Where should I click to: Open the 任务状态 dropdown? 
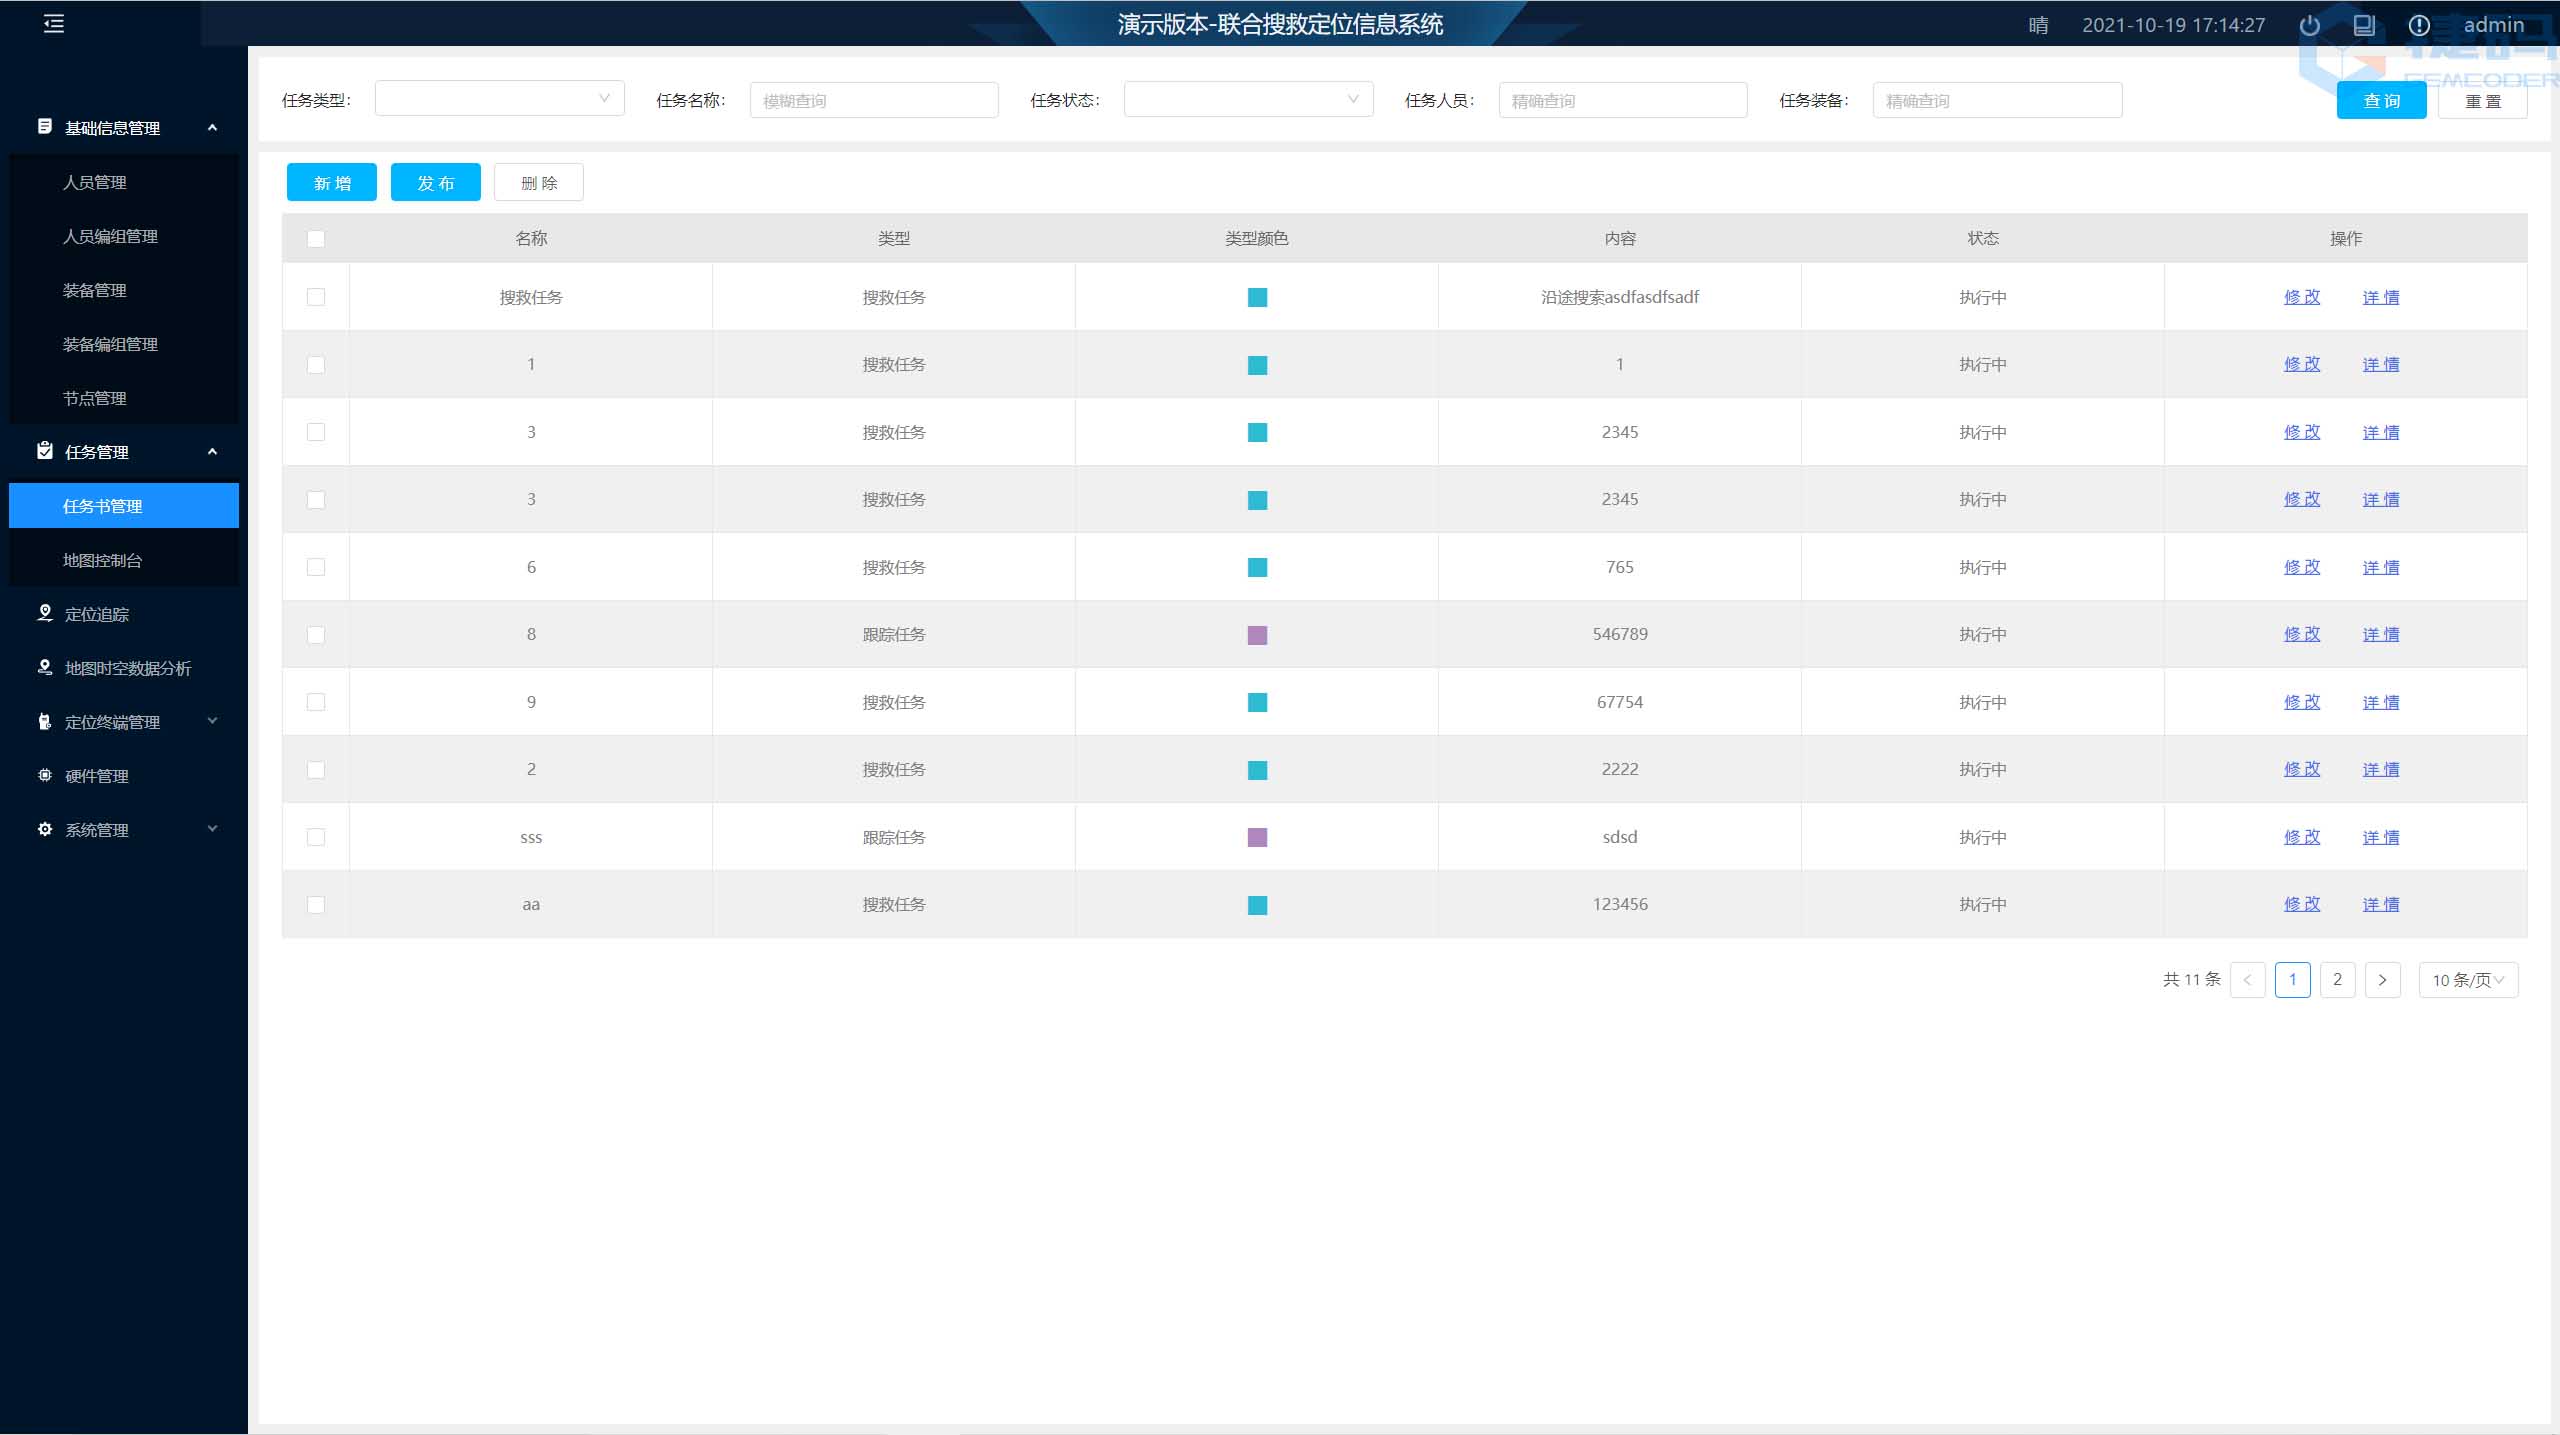[x=1248, y=99]
